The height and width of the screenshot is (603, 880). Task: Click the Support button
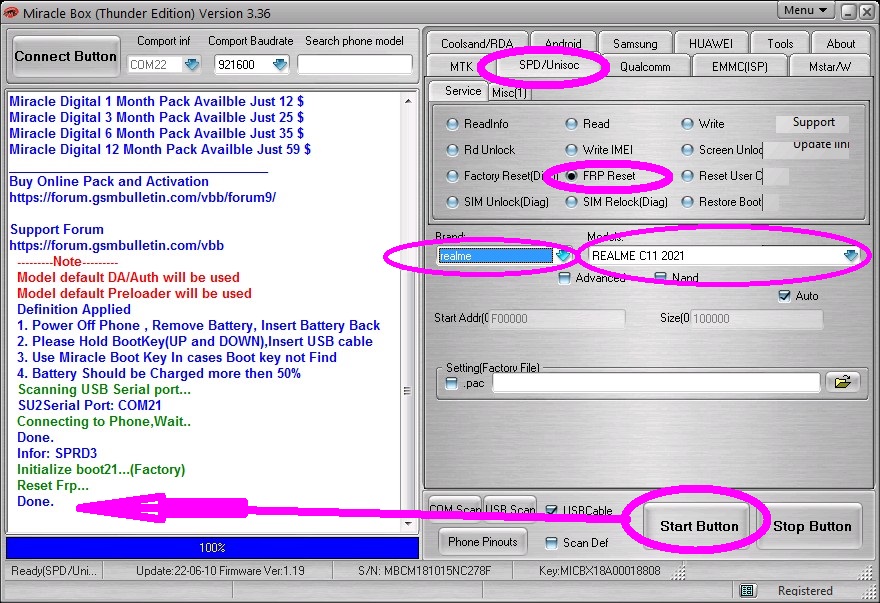click(813, 122)
